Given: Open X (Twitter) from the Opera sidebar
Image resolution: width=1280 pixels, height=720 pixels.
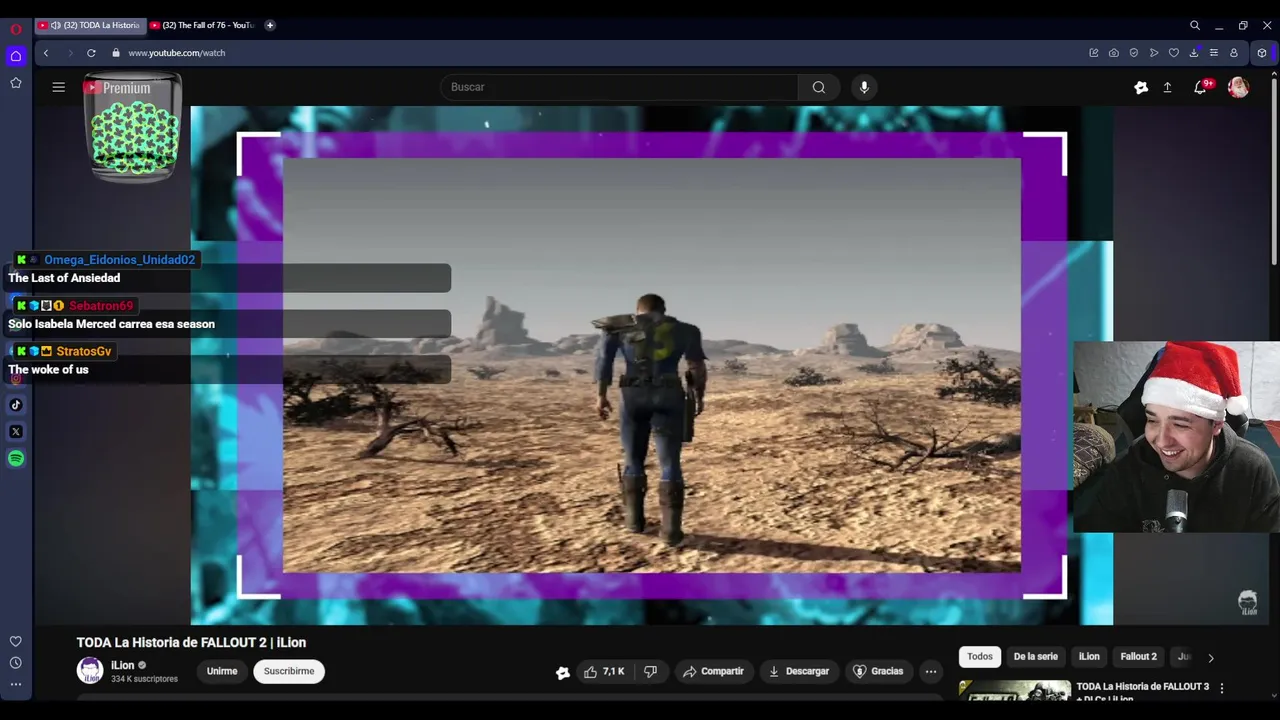Looking at the screenshot, I should coord(16,432).
